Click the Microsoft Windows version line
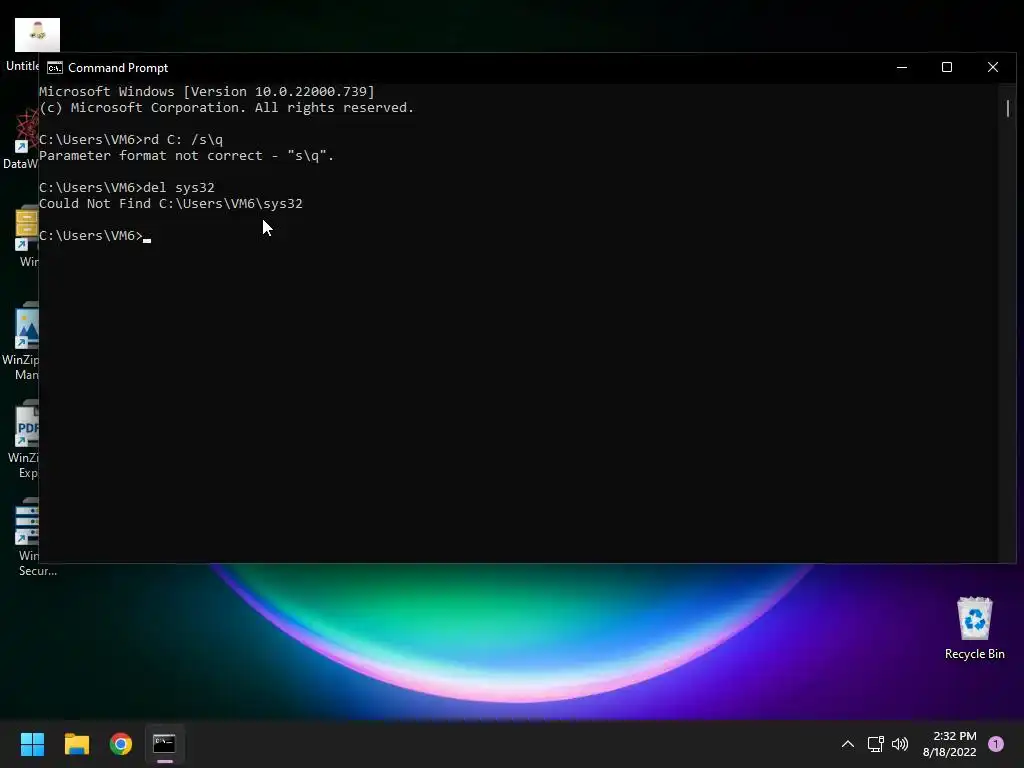The height and width of the screenshot is (768, 1024). (x=206, y=91)
